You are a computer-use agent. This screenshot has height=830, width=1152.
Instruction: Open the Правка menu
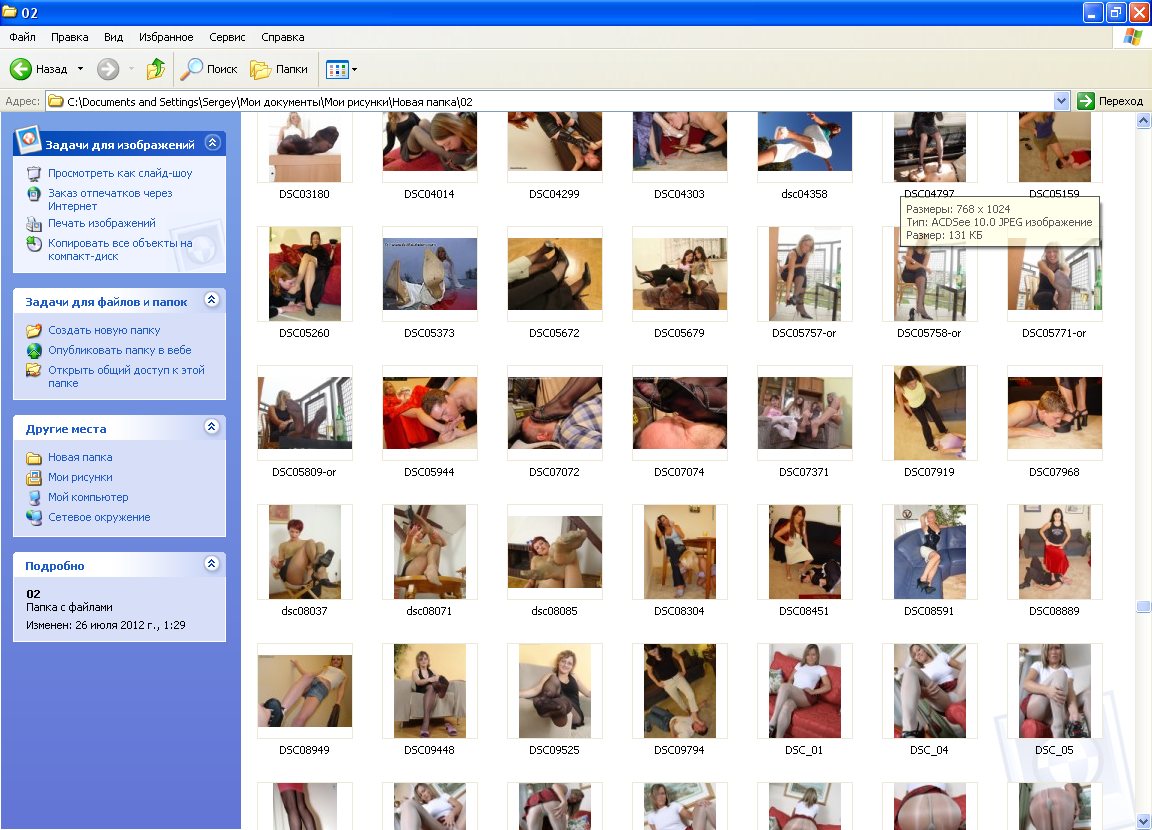coord(70,37)
